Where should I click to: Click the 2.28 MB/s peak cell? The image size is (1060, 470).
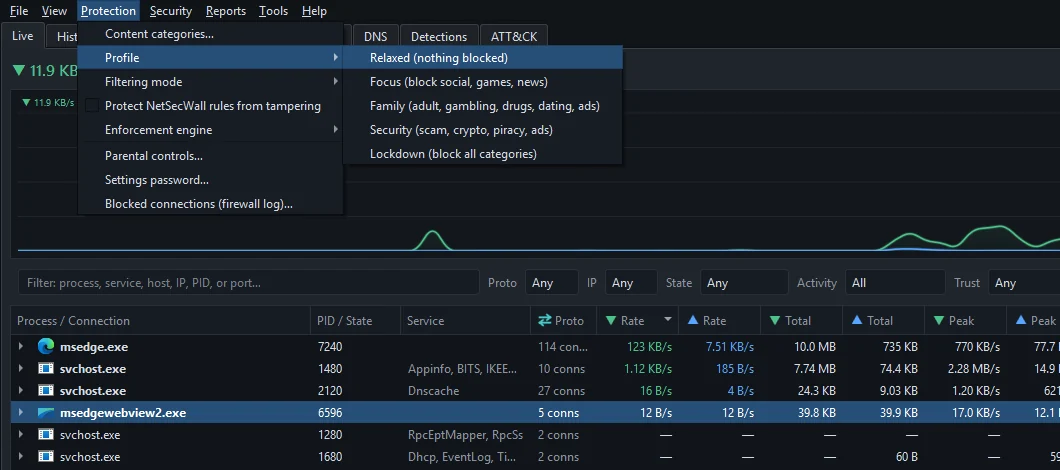coord(973,369)
